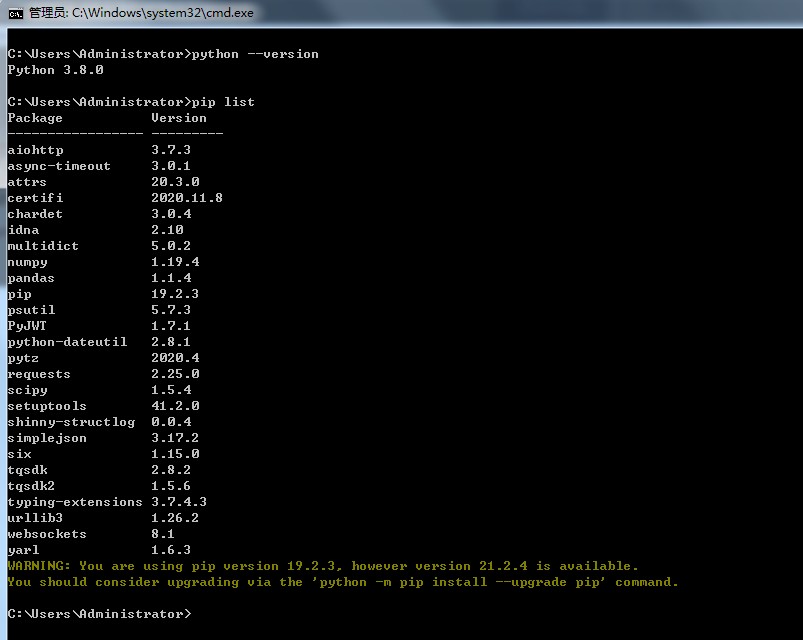
Task: Click the 'certifi' package name
Action: tap(35, 198)
